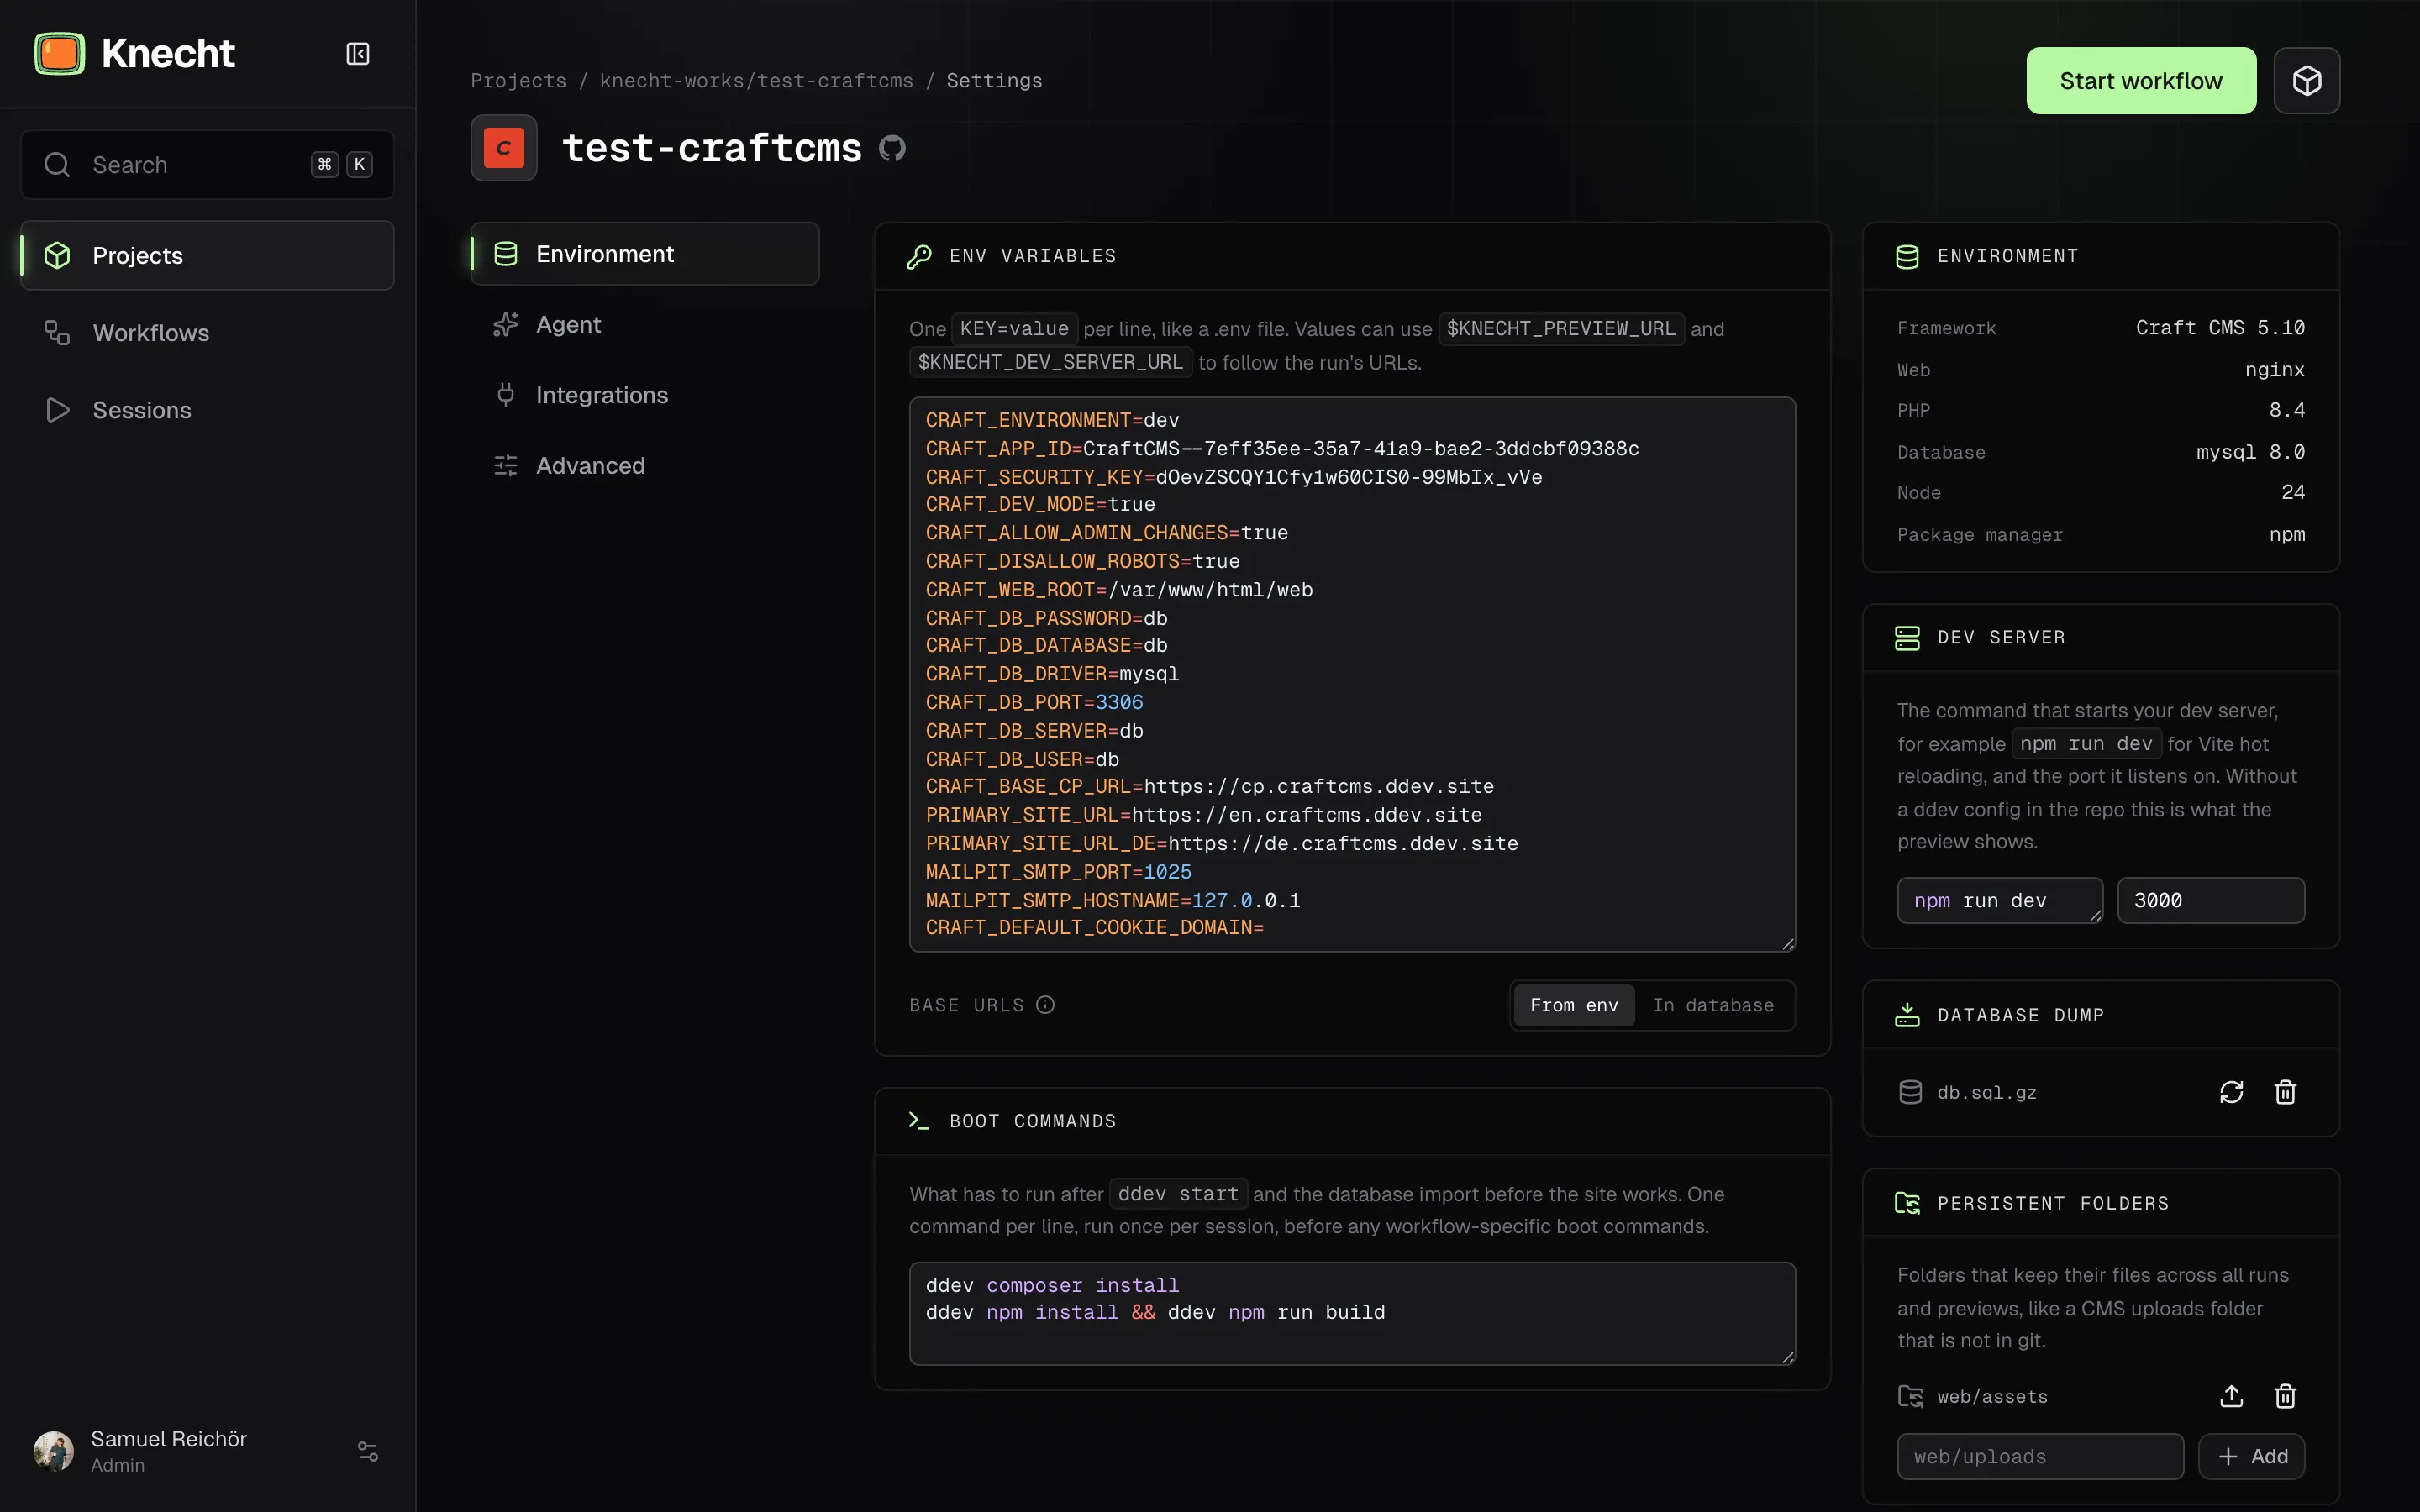
Task: Click the Craft CMS 5.10 framework value
Action: tap(2220, 328)
